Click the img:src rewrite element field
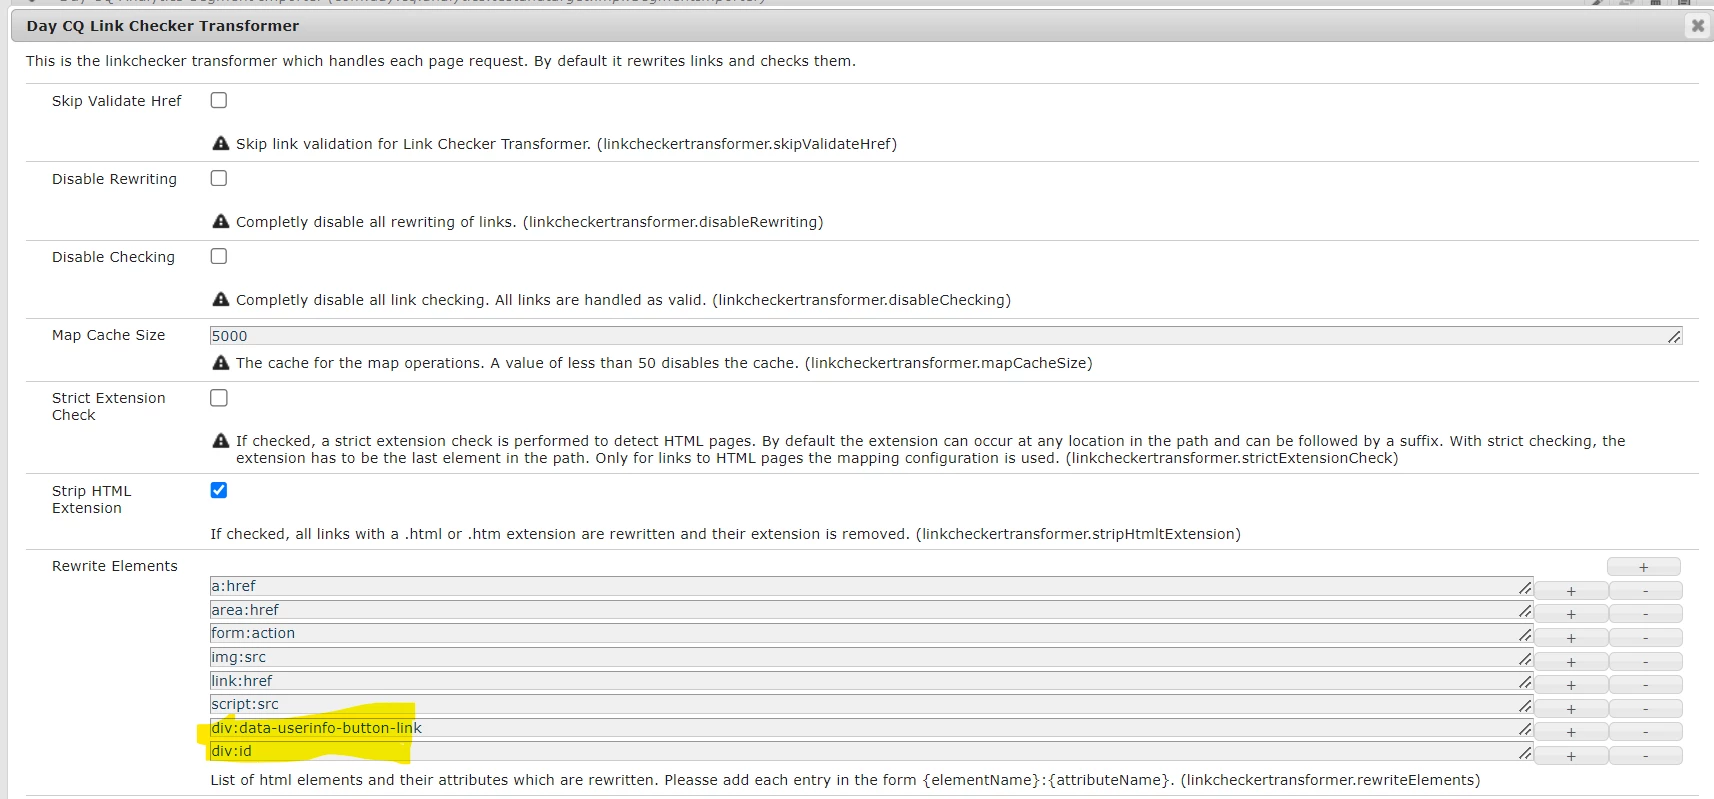The height and width of the screenshot is (799, 1714). pos(871,657)
